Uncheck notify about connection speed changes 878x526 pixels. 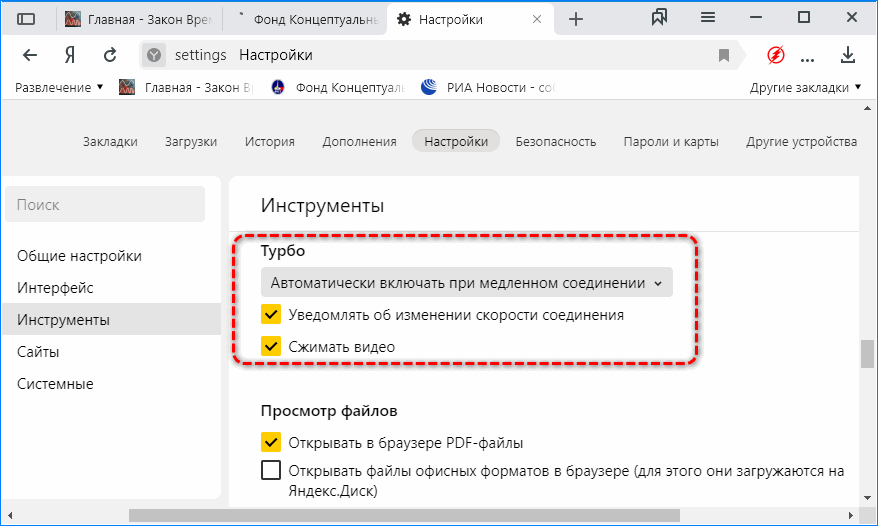(x=271, y=315)
